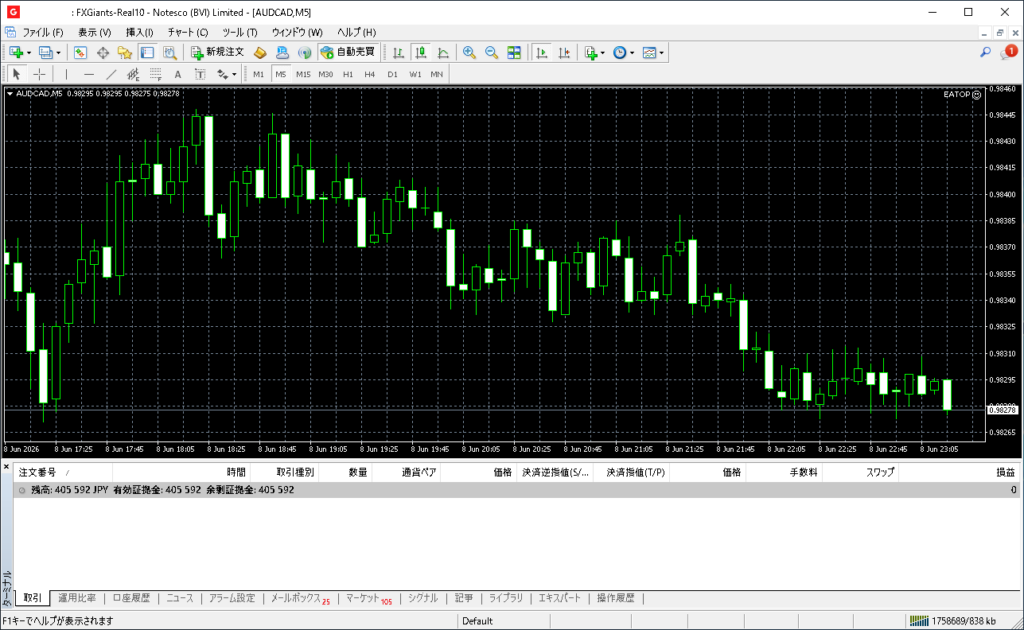This screenshot has height=630, width=1024.
Task: Click the connection status 1758689/838 kb
Action: click(x=953, y=621)
